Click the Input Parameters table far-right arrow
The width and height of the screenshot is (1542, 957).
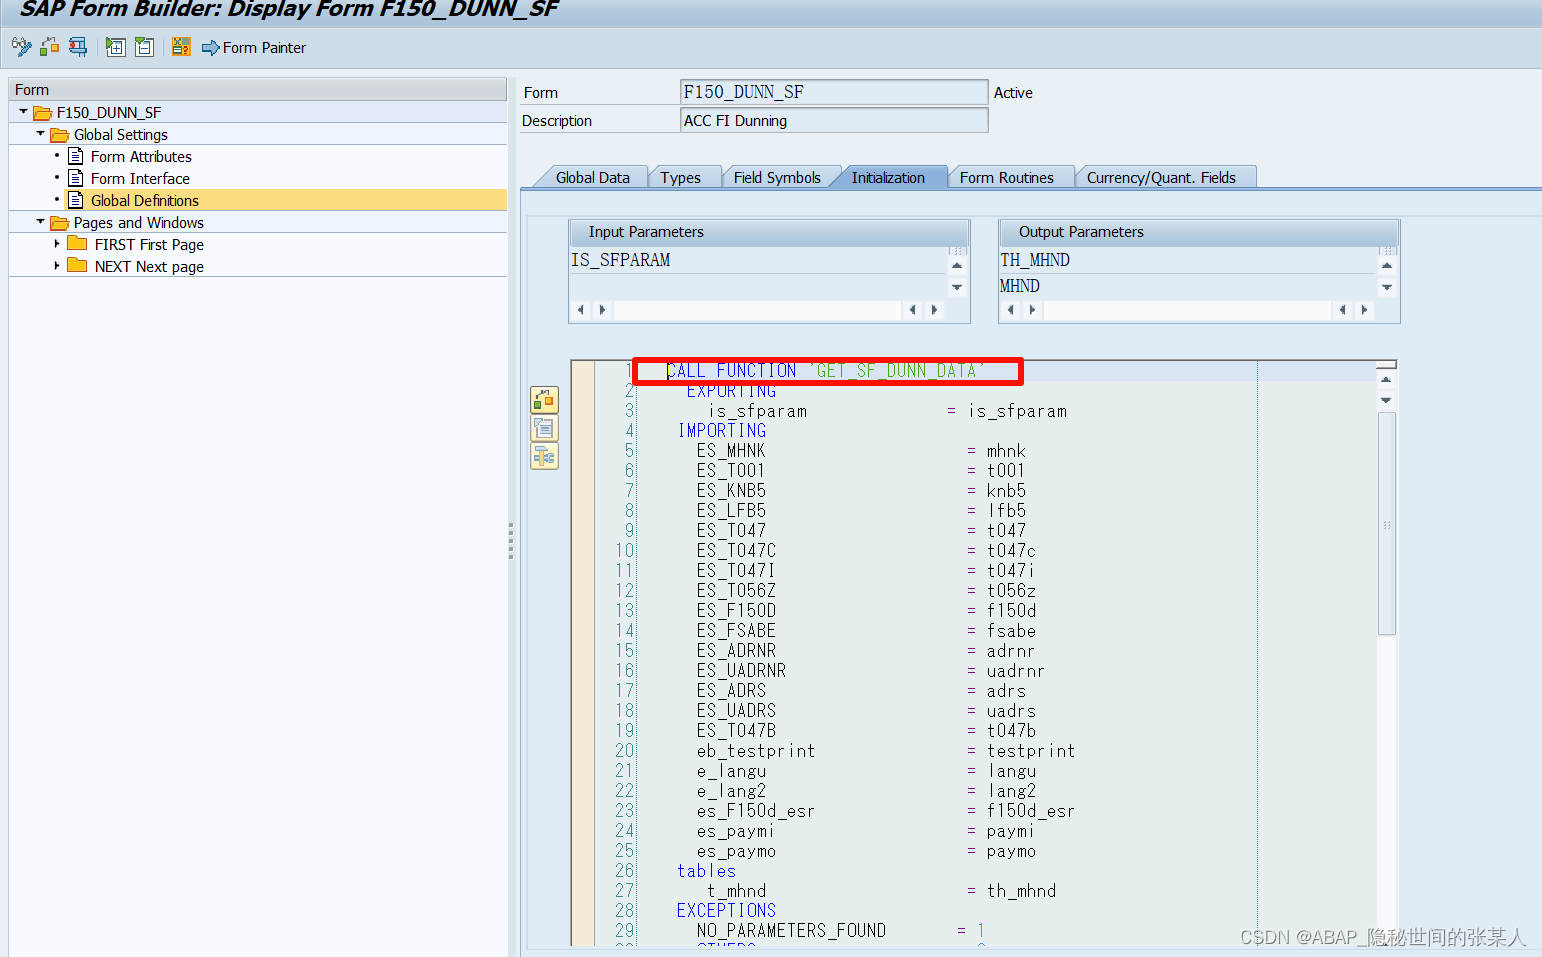tap(935, 310)
